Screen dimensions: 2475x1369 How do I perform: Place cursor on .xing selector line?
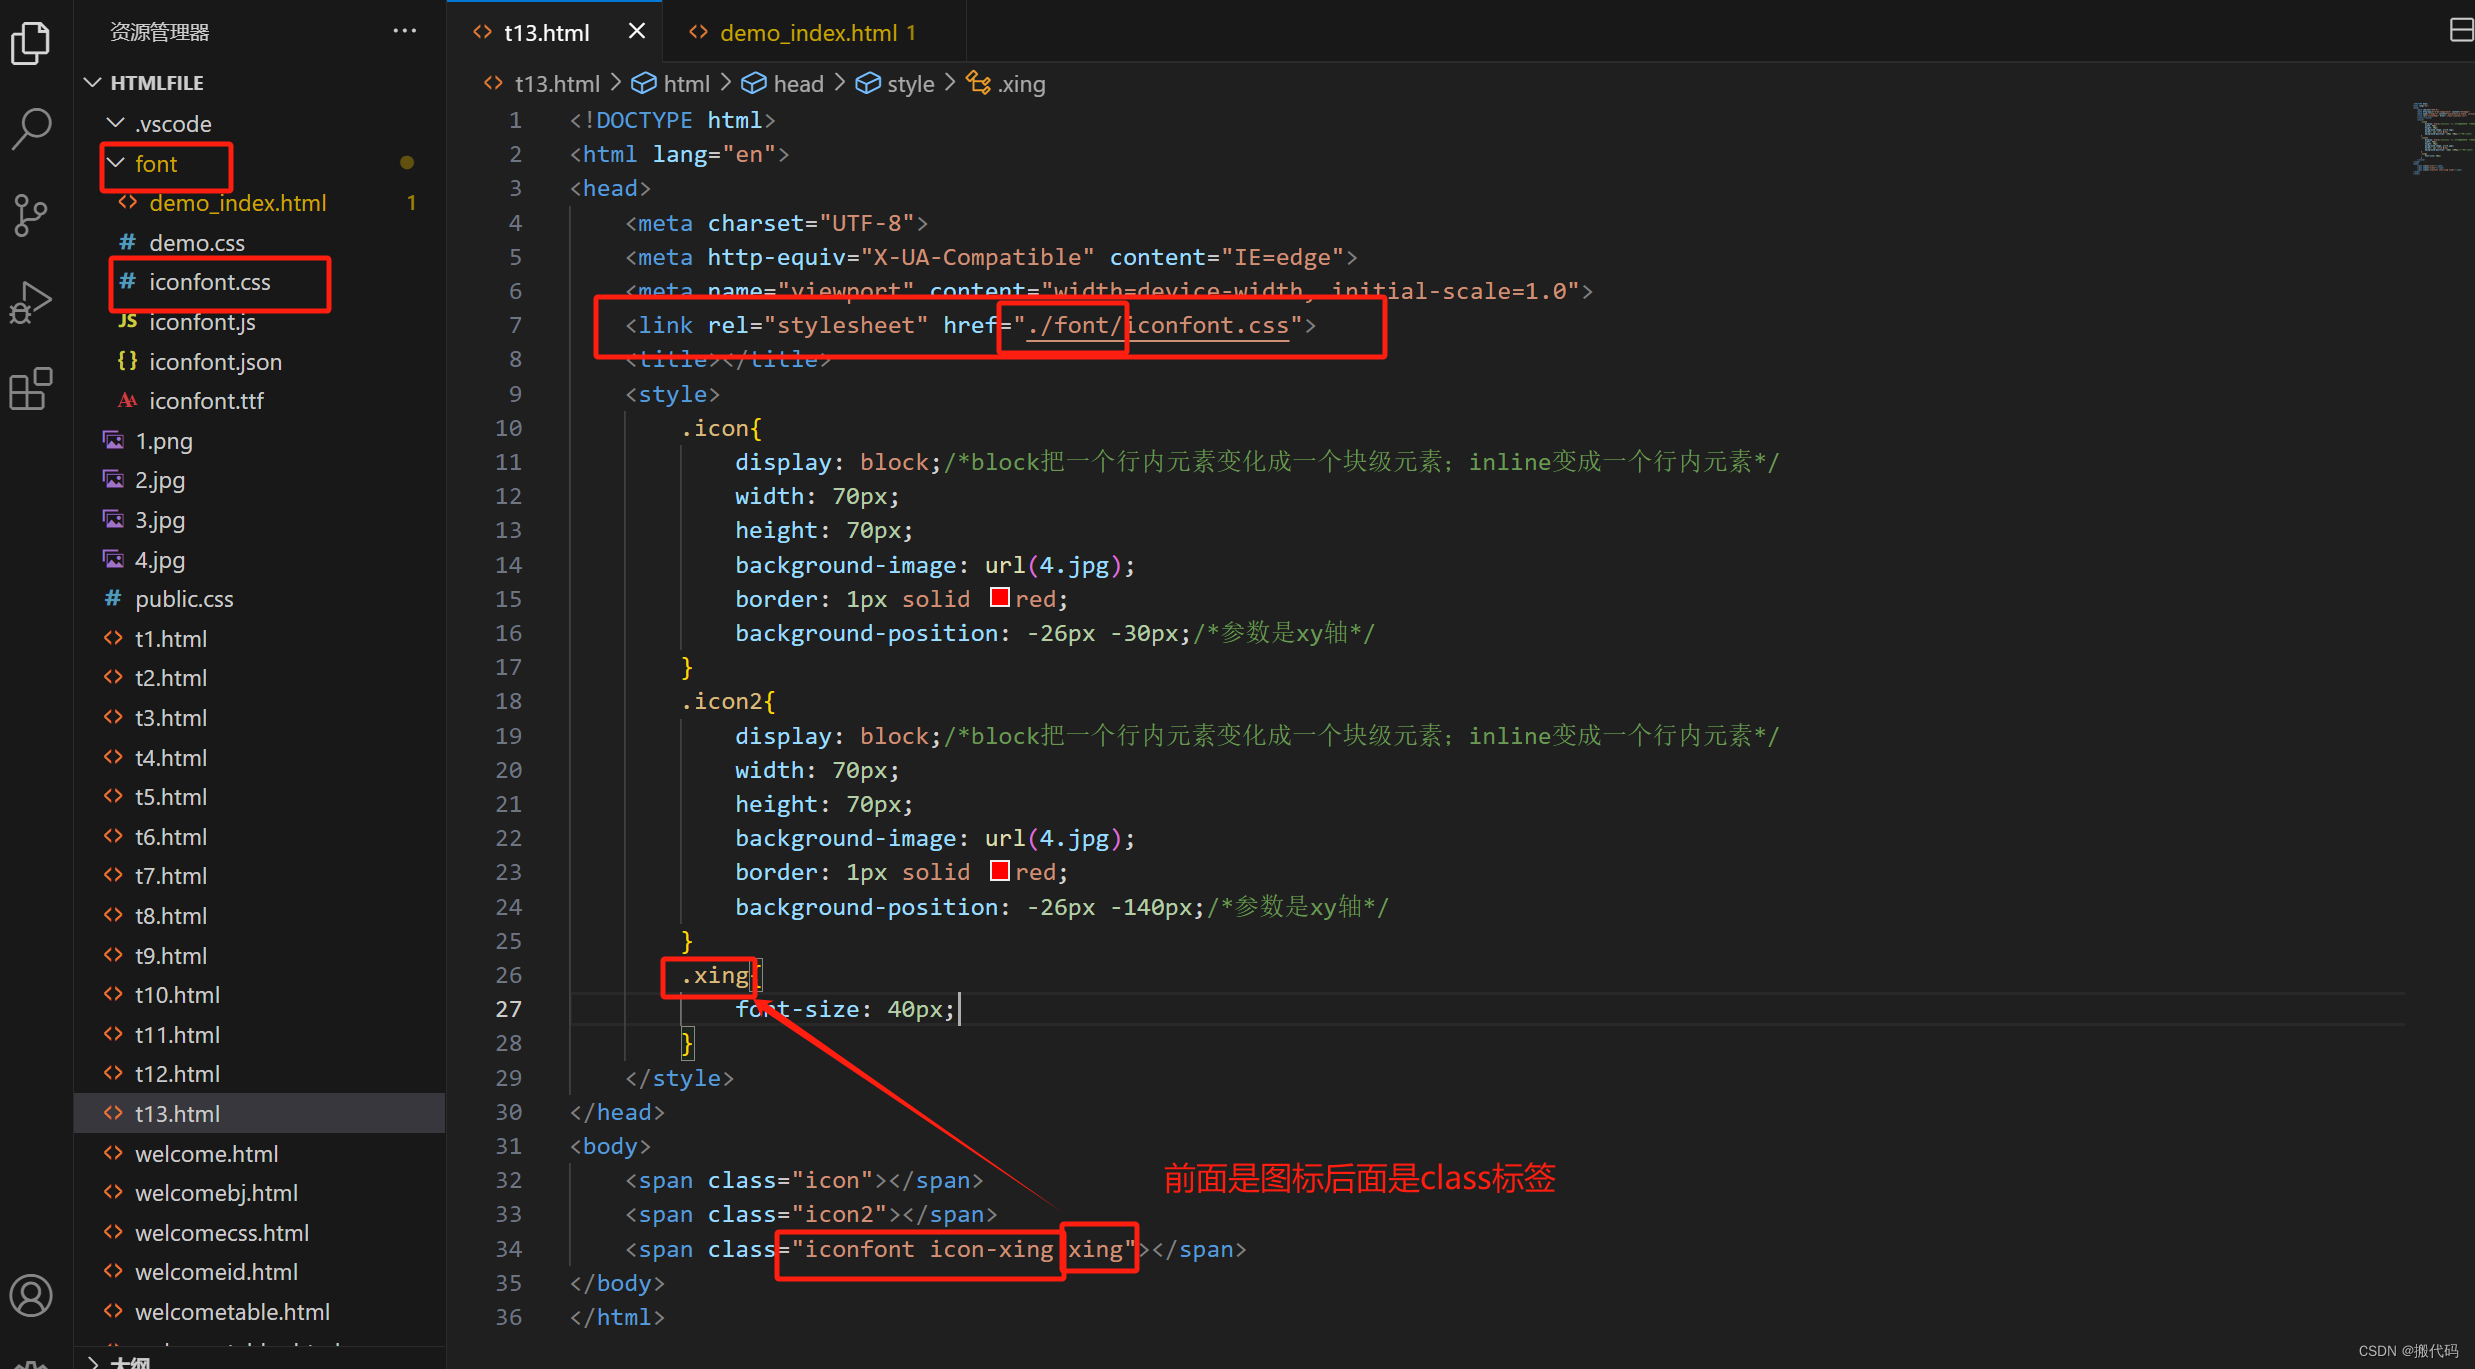[715, 975]
